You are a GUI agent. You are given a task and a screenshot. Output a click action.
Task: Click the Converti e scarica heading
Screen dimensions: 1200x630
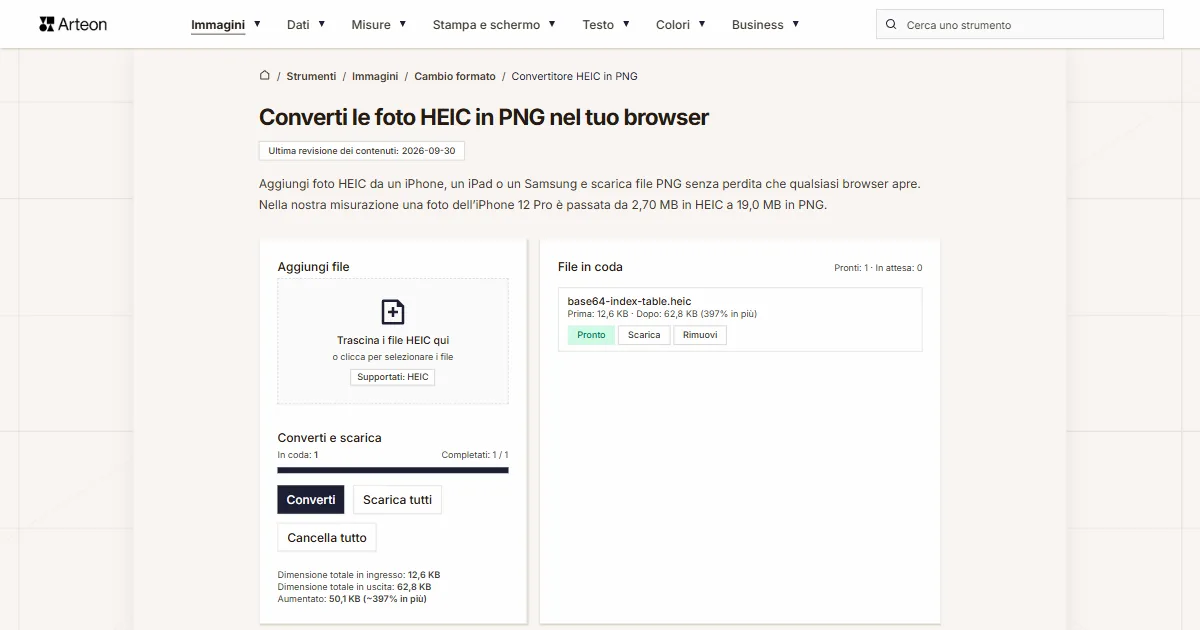point(329,438)
